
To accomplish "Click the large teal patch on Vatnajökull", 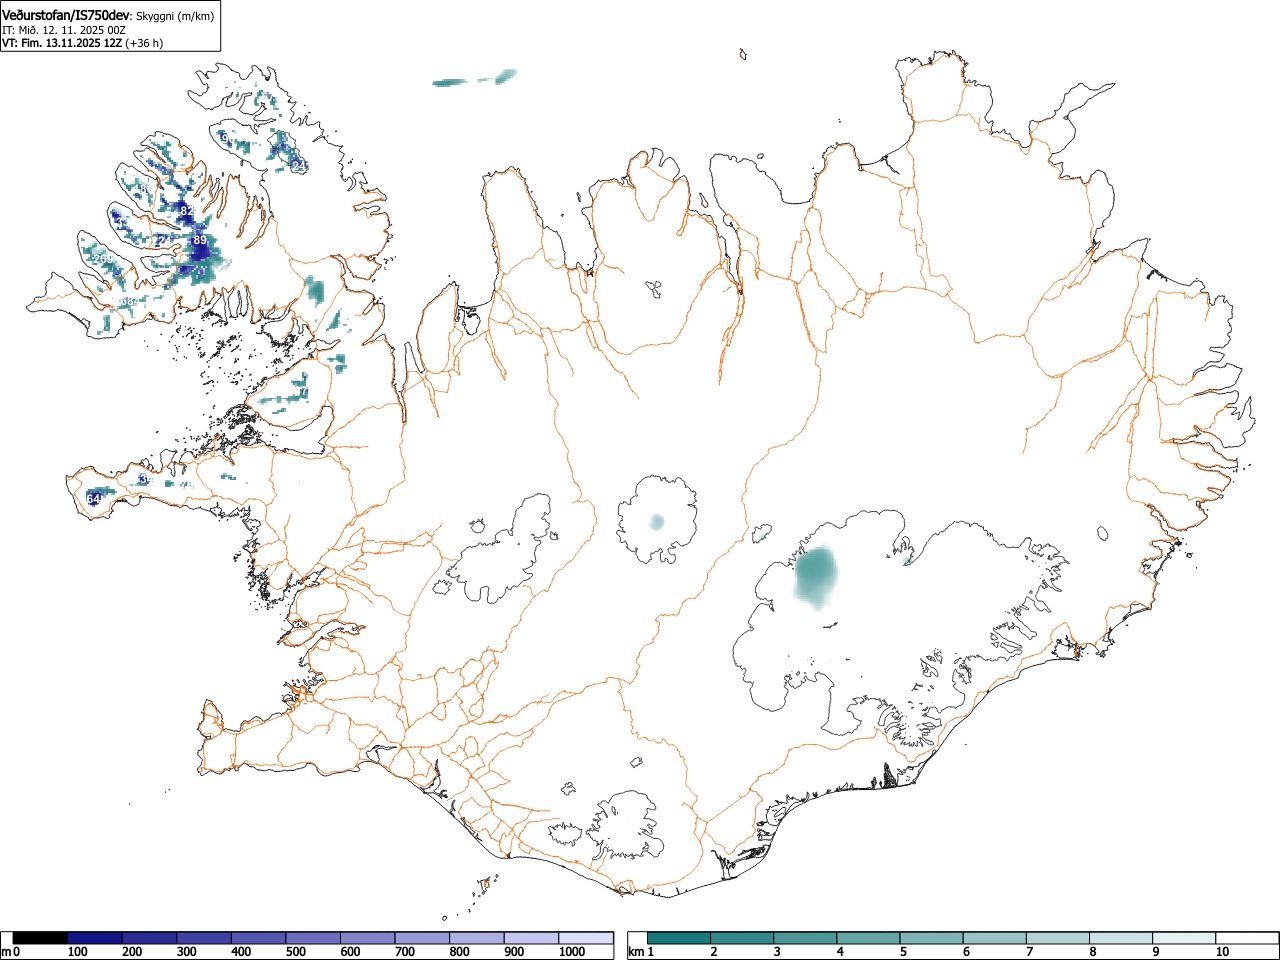I will [818, 577].
